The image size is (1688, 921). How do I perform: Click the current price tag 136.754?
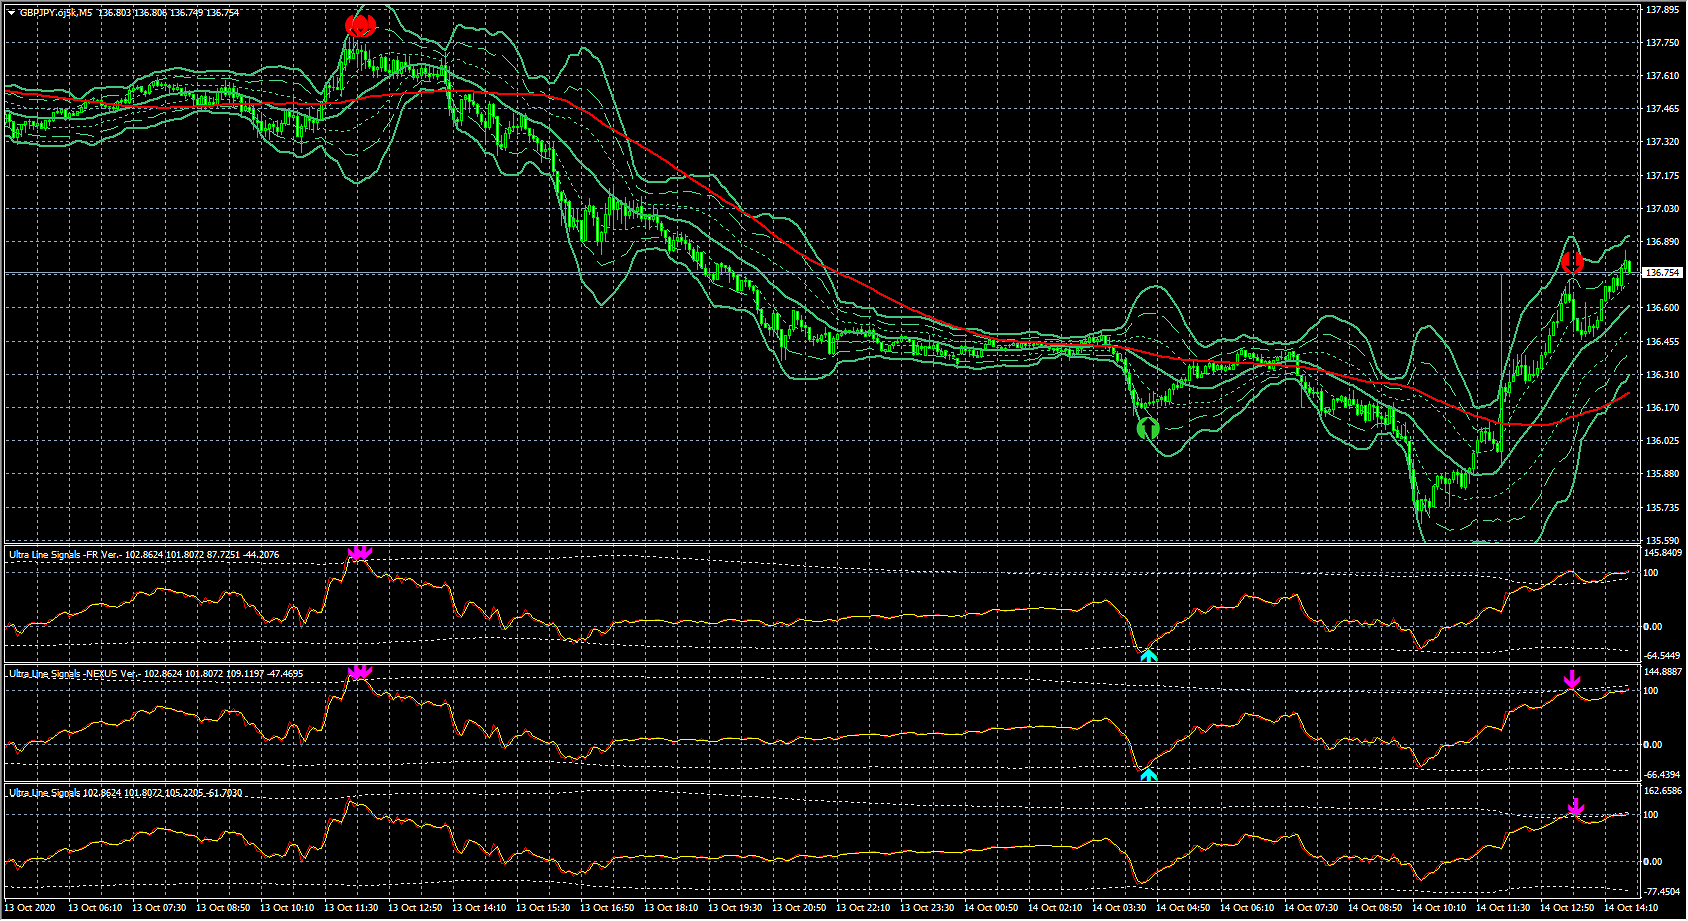tap(1661, 273)
